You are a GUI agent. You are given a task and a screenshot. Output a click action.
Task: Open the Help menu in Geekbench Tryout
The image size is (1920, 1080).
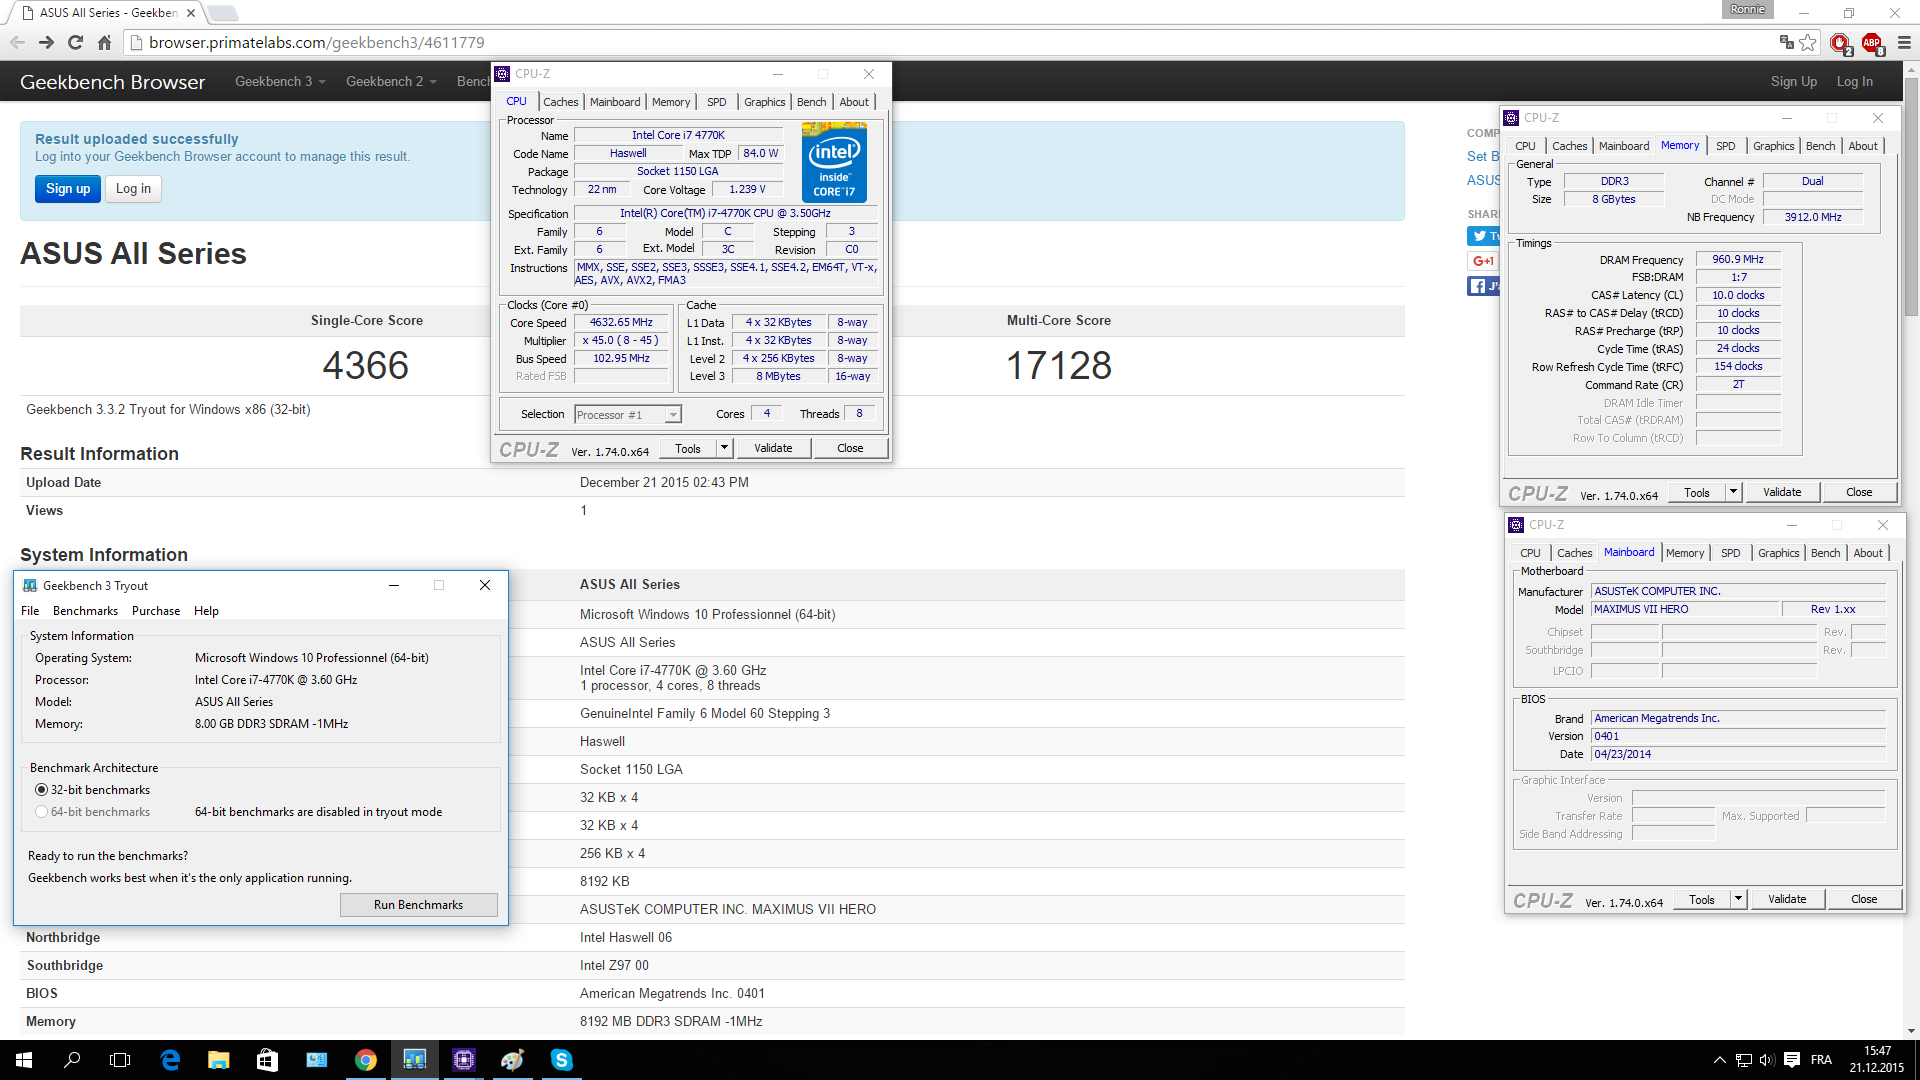[x=206, y=611]
